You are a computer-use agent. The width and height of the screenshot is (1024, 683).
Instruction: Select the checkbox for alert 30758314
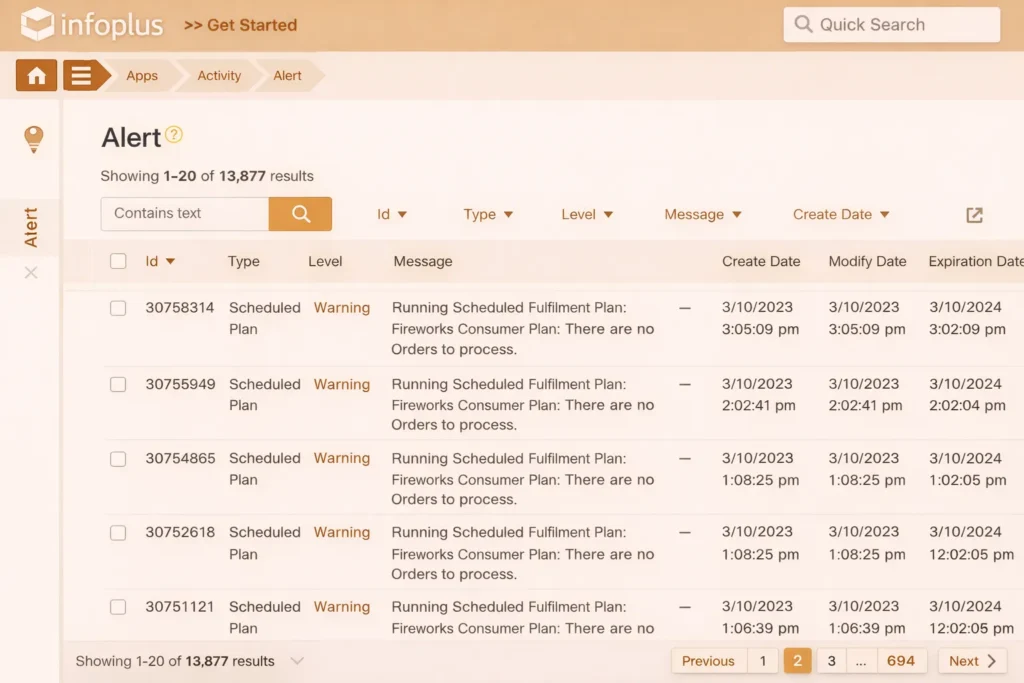coord(118,308)
